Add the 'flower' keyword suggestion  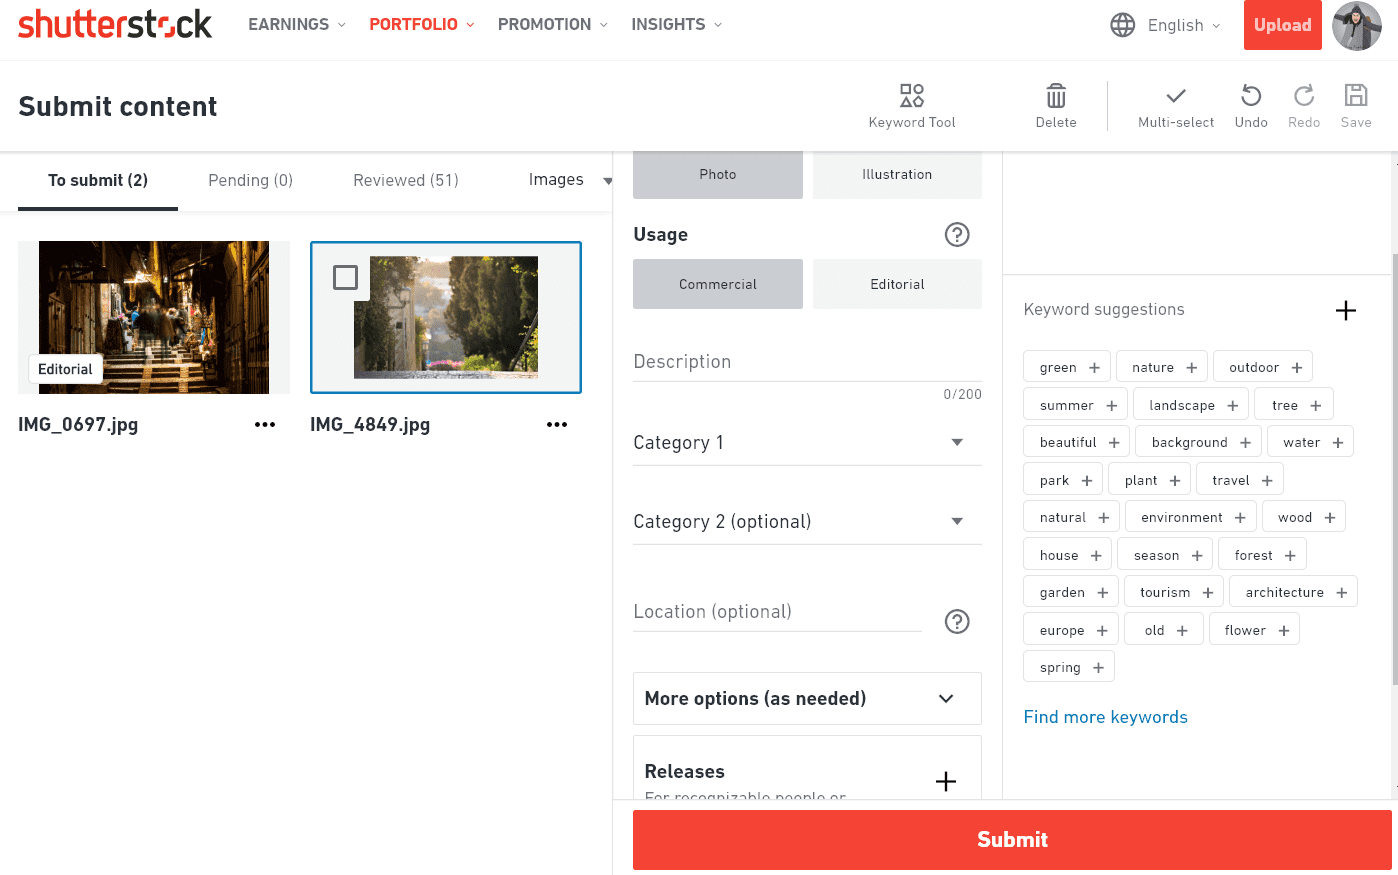coord(1254,630)
